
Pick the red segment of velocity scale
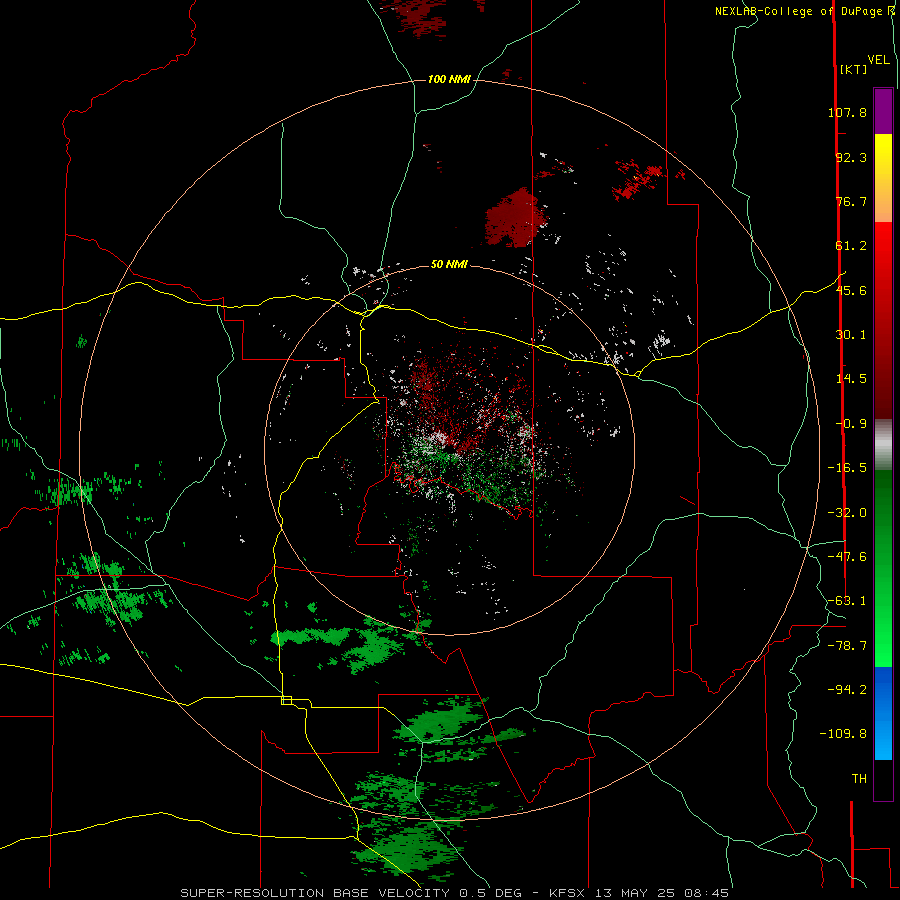(883, 320)
